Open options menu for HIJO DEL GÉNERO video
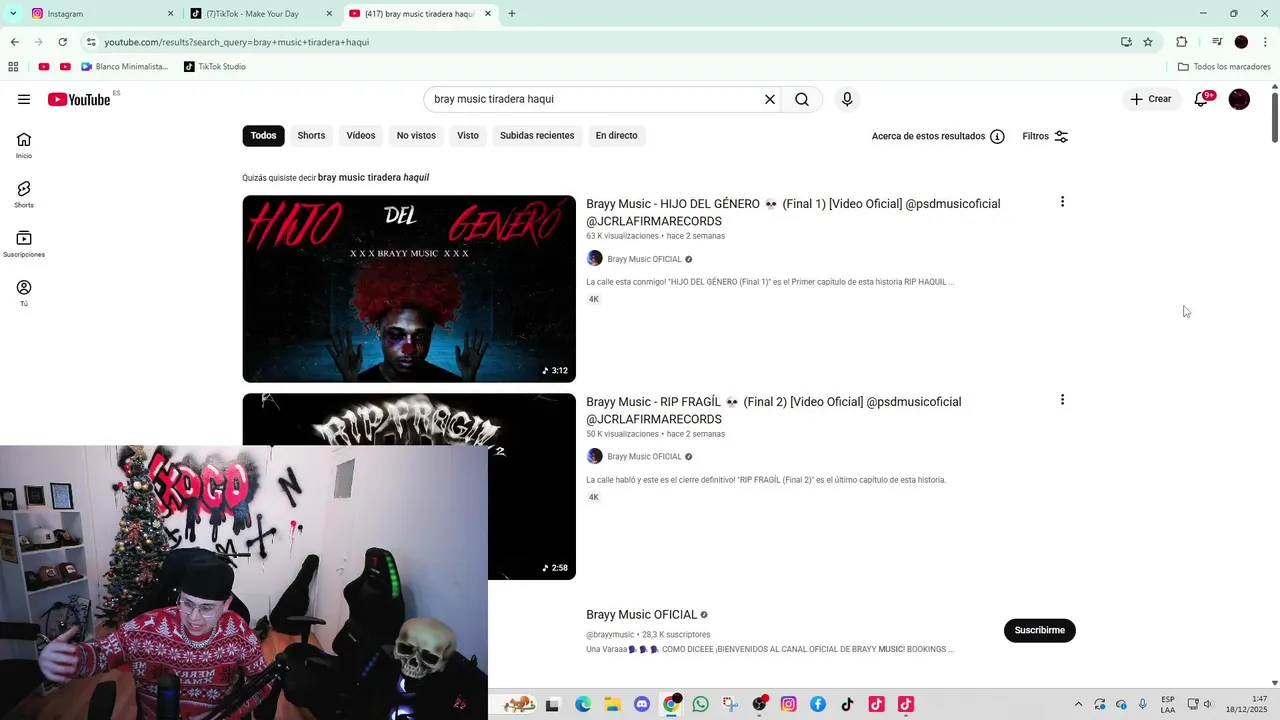1280x720 pixels. pyautogui.click(x=1062, y=202)
